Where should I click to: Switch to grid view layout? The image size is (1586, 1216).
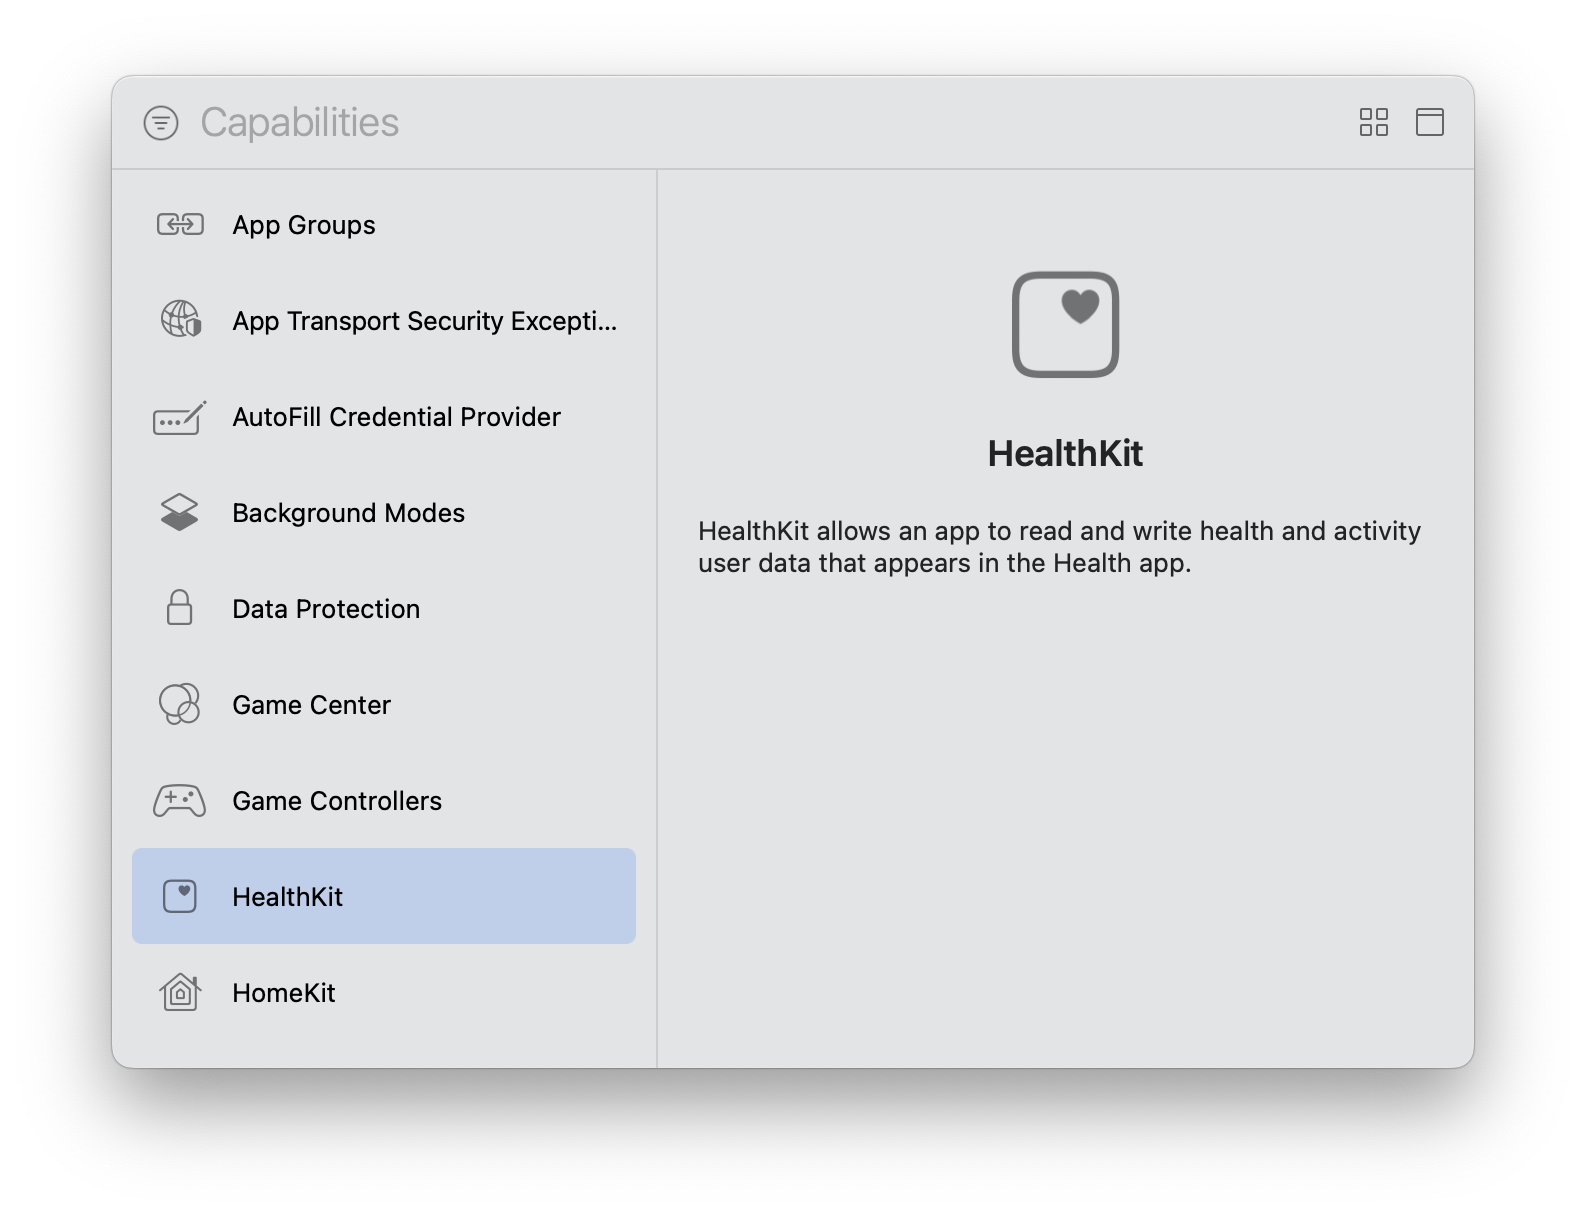tap(1373, 123)
